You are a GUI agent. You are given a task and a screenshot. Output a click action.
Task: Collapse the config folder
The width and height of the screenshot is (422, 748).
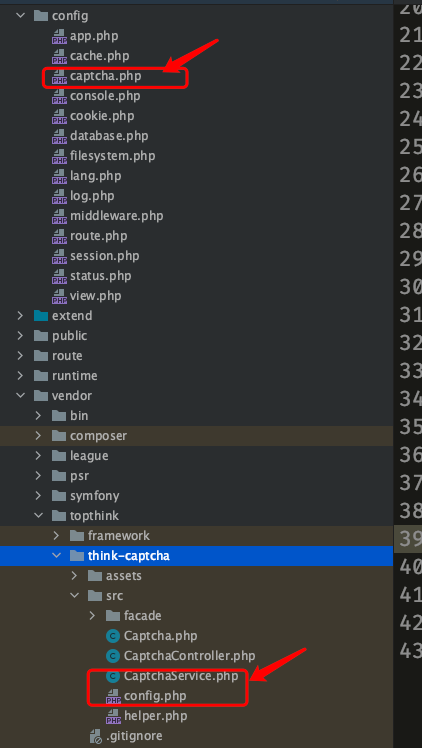click(20, 16)
